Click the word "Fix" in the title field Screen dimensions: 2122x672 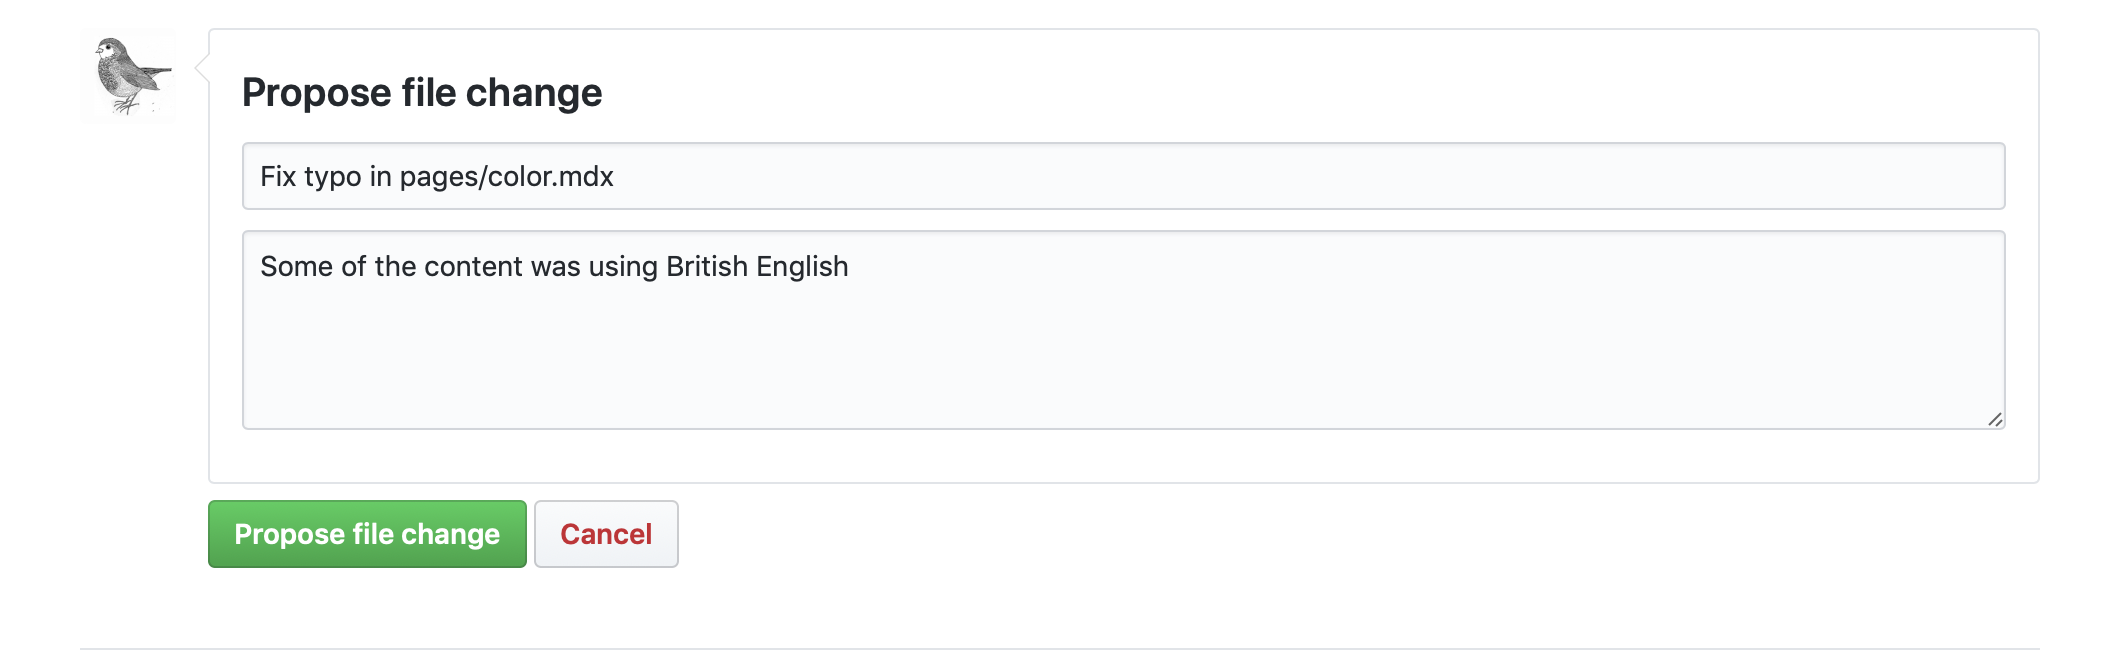tap(278, 177)
